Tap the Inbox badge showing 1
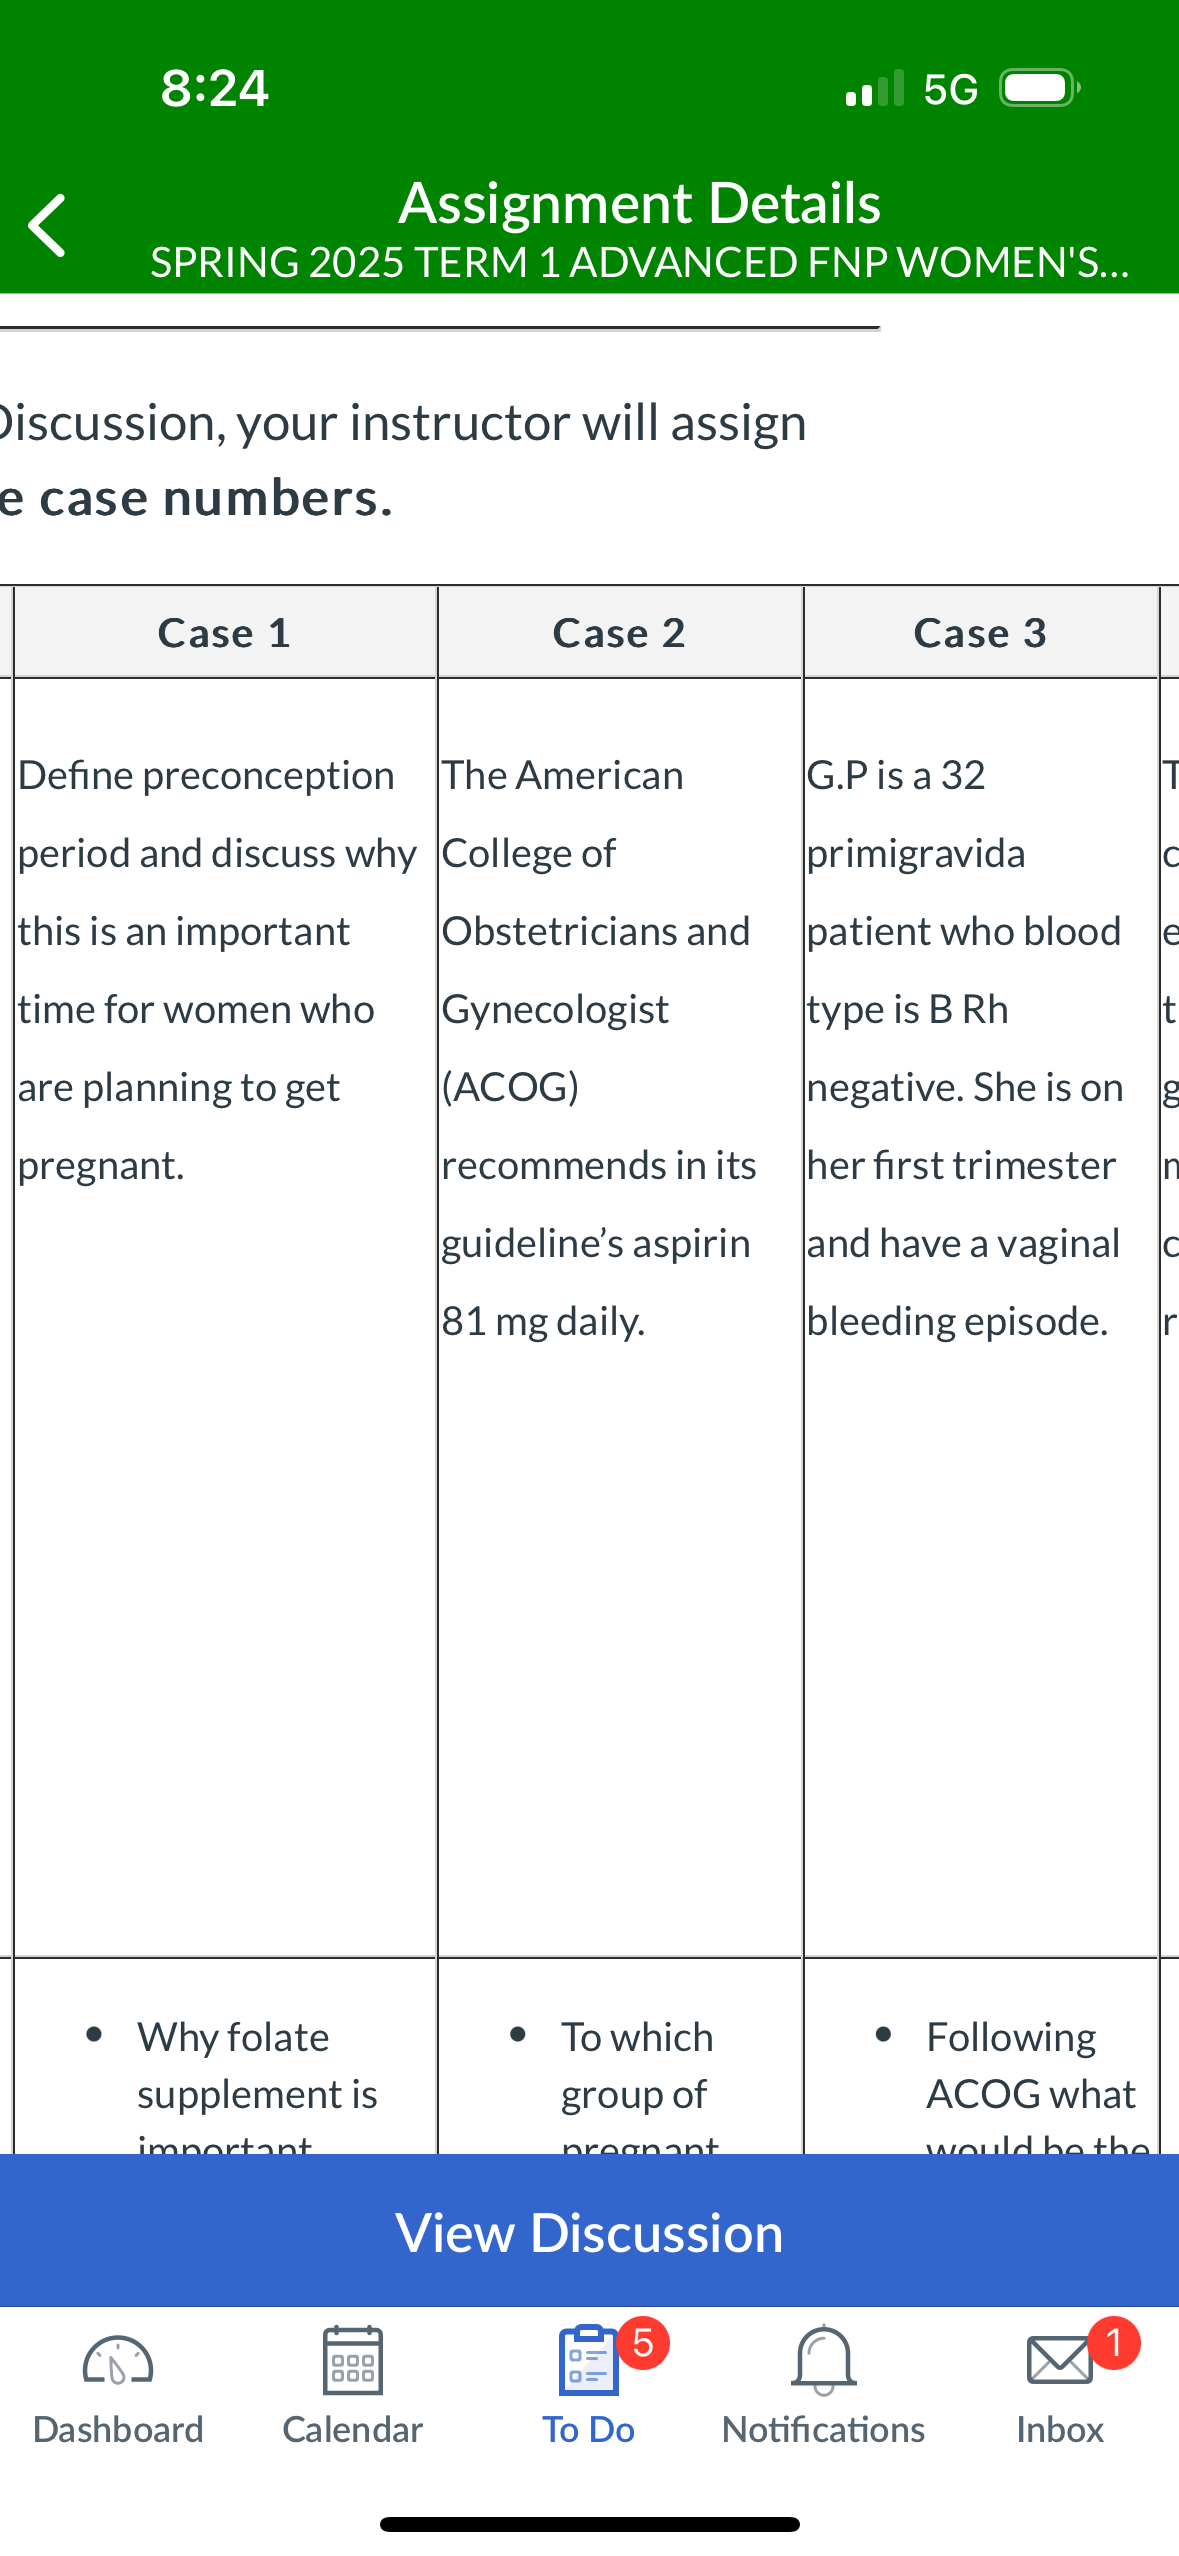Viewport: 1179px width, 2556px height. pos(1114,2343)
